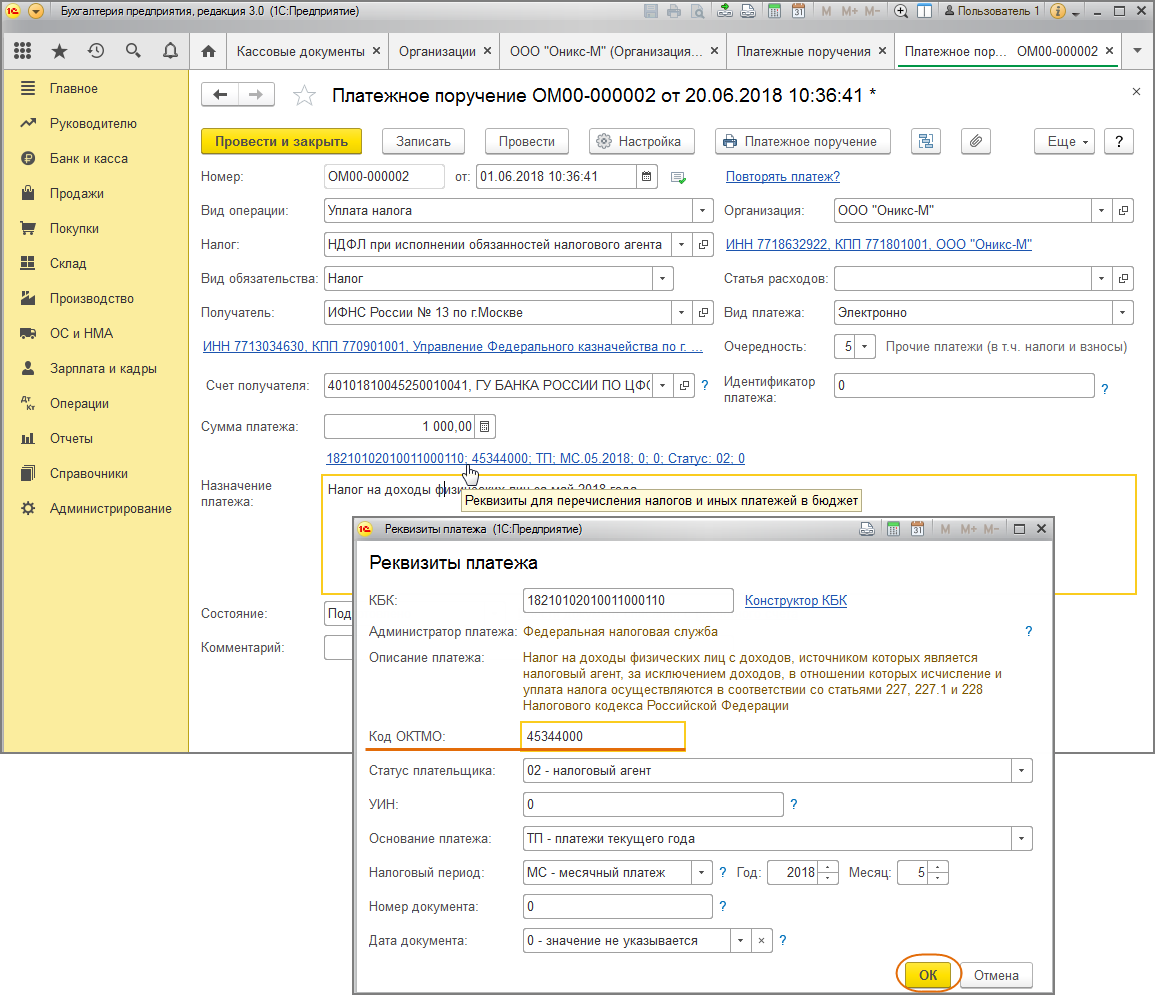This screenshot has width=1155, height=997.
Task: Open calculator for Сумма платежа field
Action: [485, 427]
